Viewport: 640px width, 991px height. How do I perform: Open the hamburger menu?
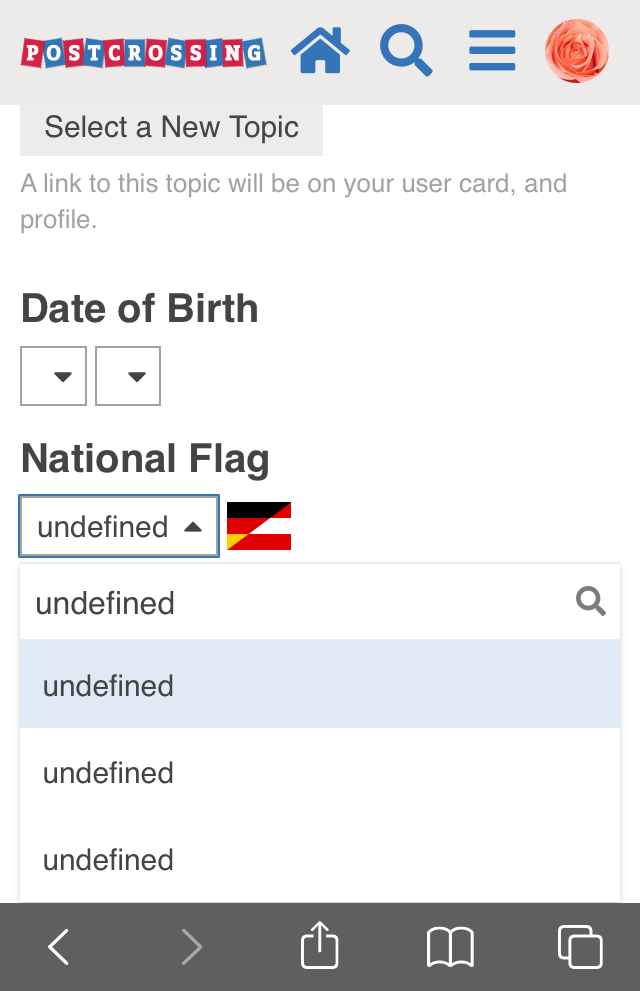(x=492, y=51)
